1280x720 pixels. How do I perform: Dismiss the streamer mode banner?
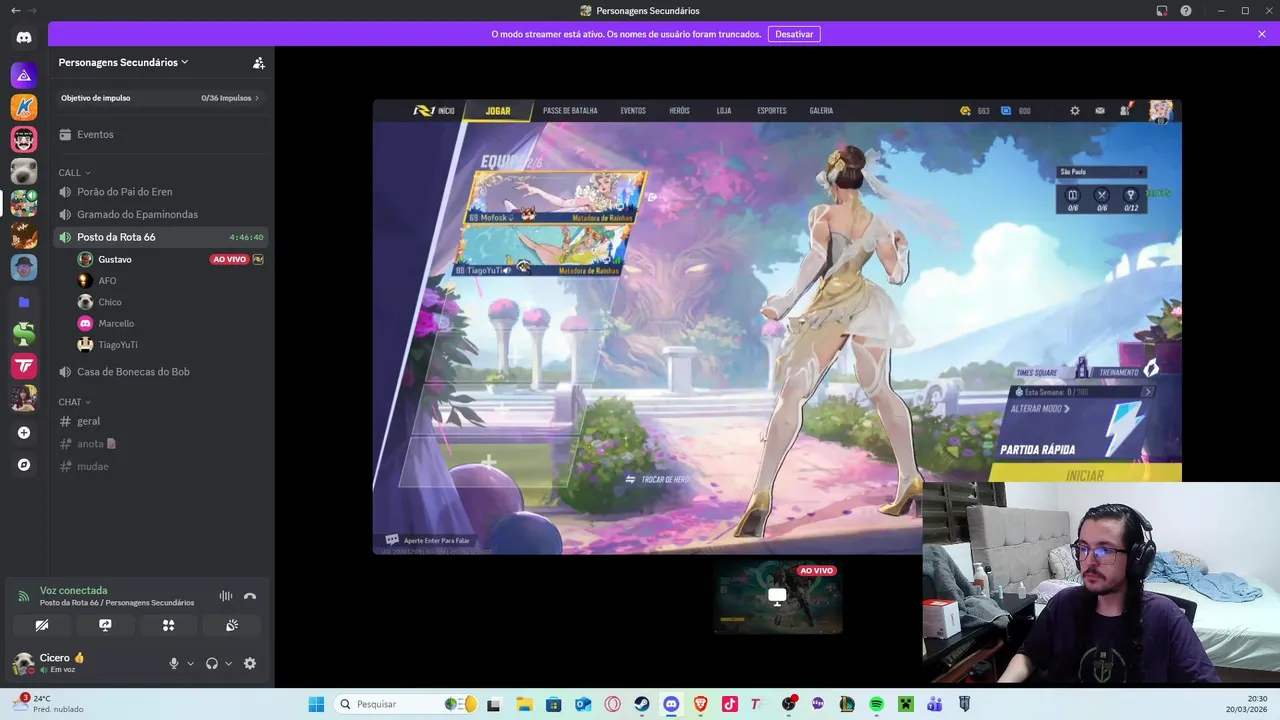pyautogui.click(x=1262, y=34)
